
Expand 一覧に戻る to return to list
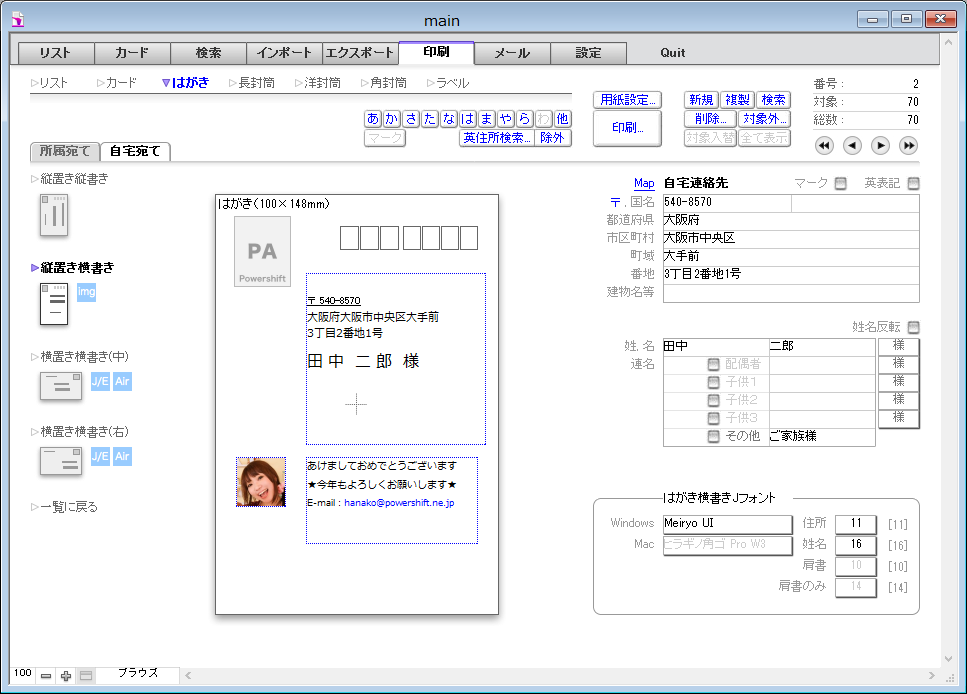pos(64,507)
